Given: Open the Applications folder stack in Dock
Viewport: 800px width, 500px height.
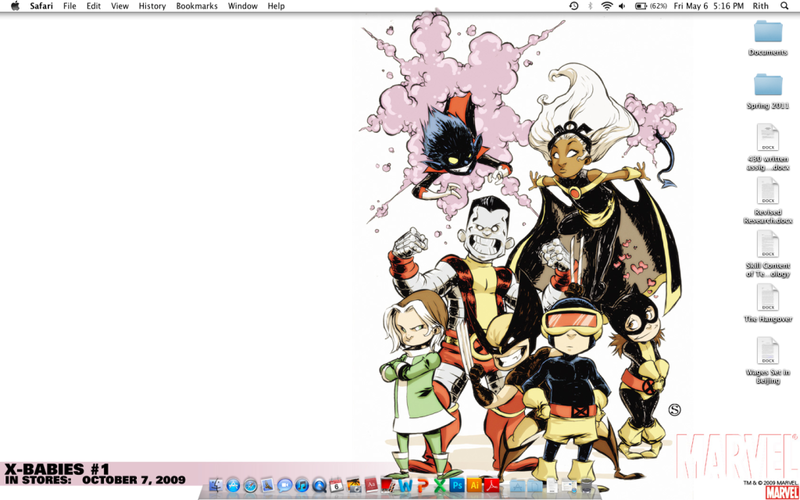Looking at the screenshot, I should pyautogui.click(x=518, y=485).
